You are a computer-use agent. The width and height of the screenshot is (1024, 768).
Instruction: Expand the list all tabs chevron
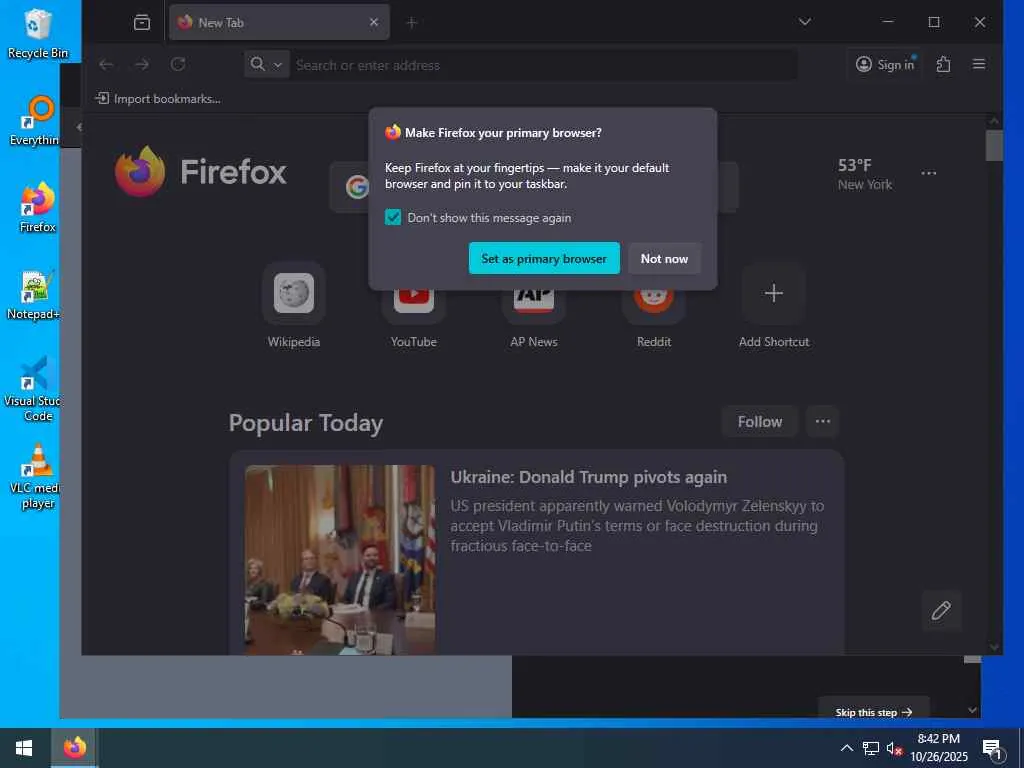[805, 22]
